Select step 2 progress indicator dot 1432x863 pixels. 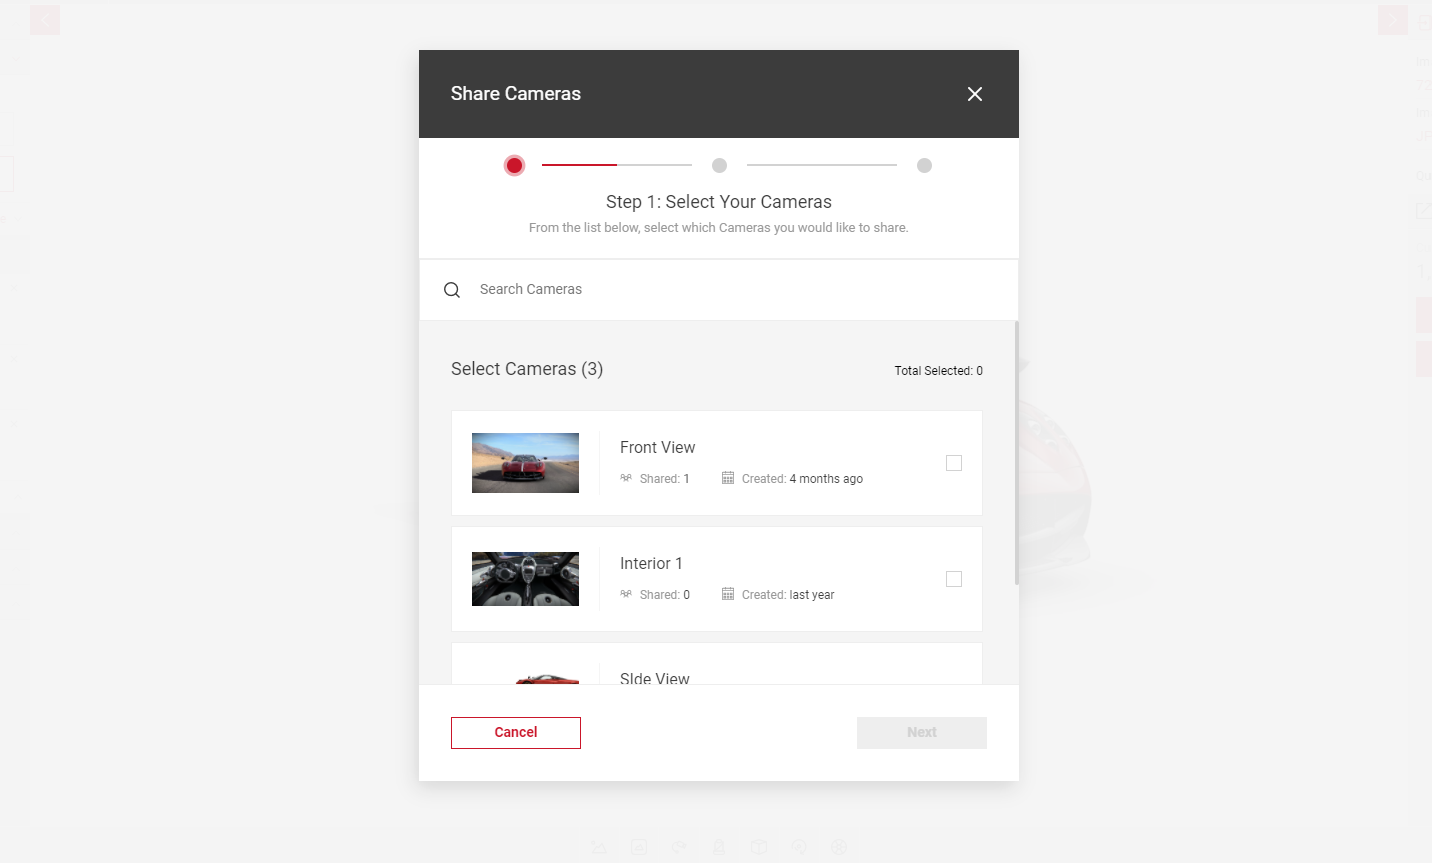coord(719,165)
